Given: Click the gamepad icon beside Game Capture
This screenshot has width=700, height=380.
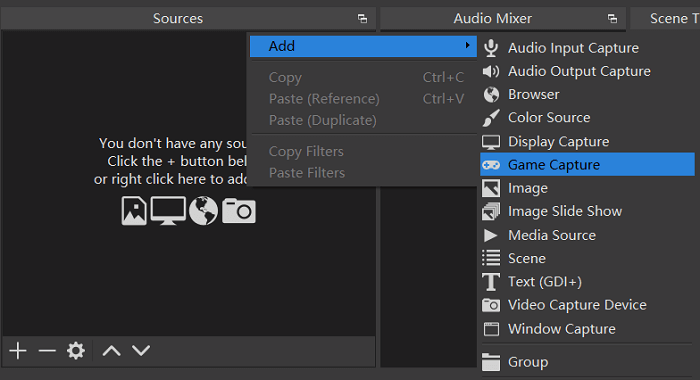Looking at the screenshot, I should tap(491, 165).
